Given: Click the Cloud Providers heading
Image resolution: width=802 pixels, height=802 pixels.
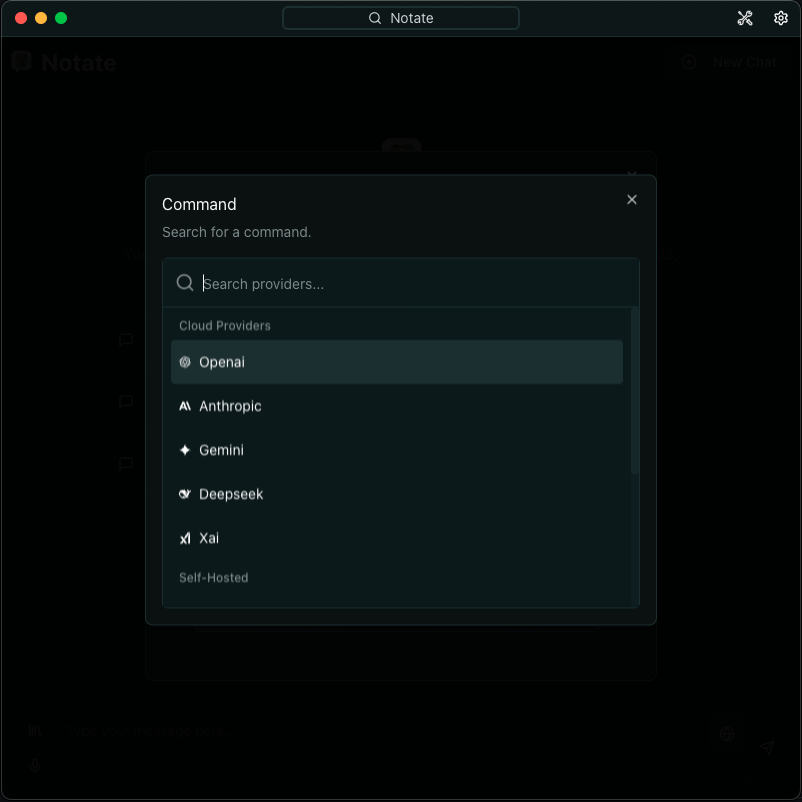Looking at the screenshot, I should pyautogui.click(x=225, y=326).
